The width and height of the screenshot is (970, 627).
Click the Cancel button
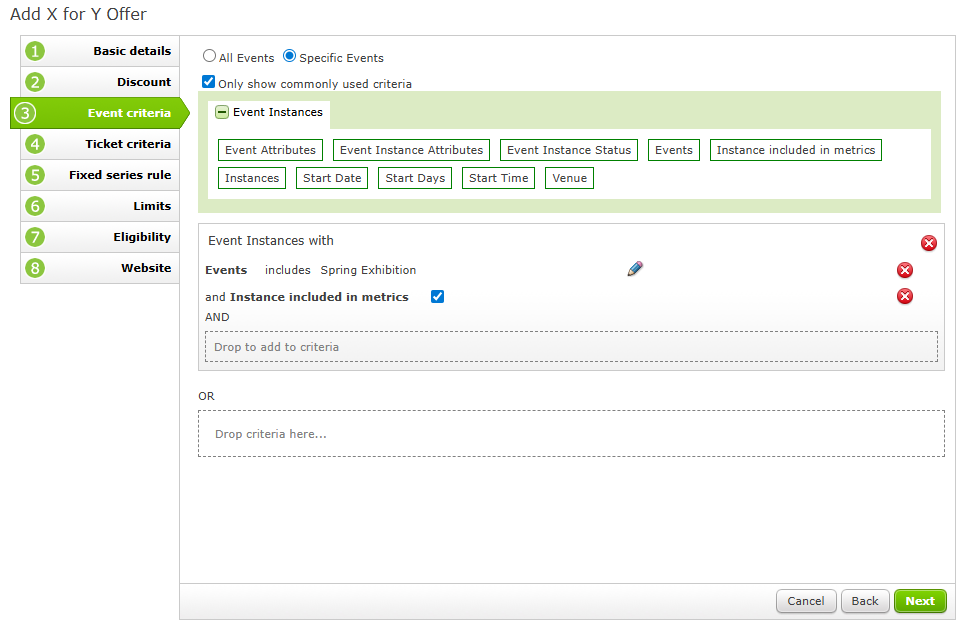[806, 601]
